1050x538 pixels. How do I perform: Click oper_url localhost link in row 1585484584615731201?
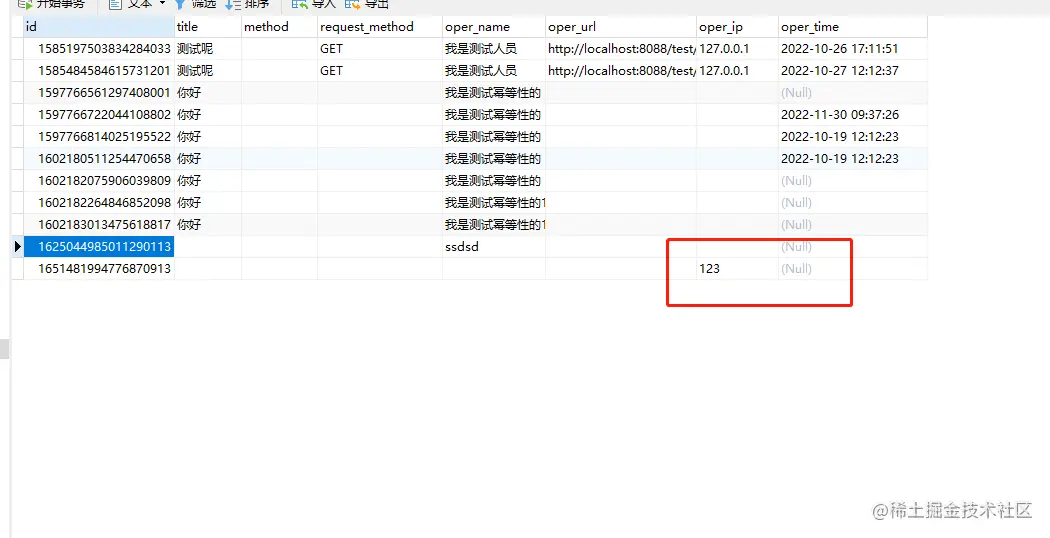click(x=621, y=71)
